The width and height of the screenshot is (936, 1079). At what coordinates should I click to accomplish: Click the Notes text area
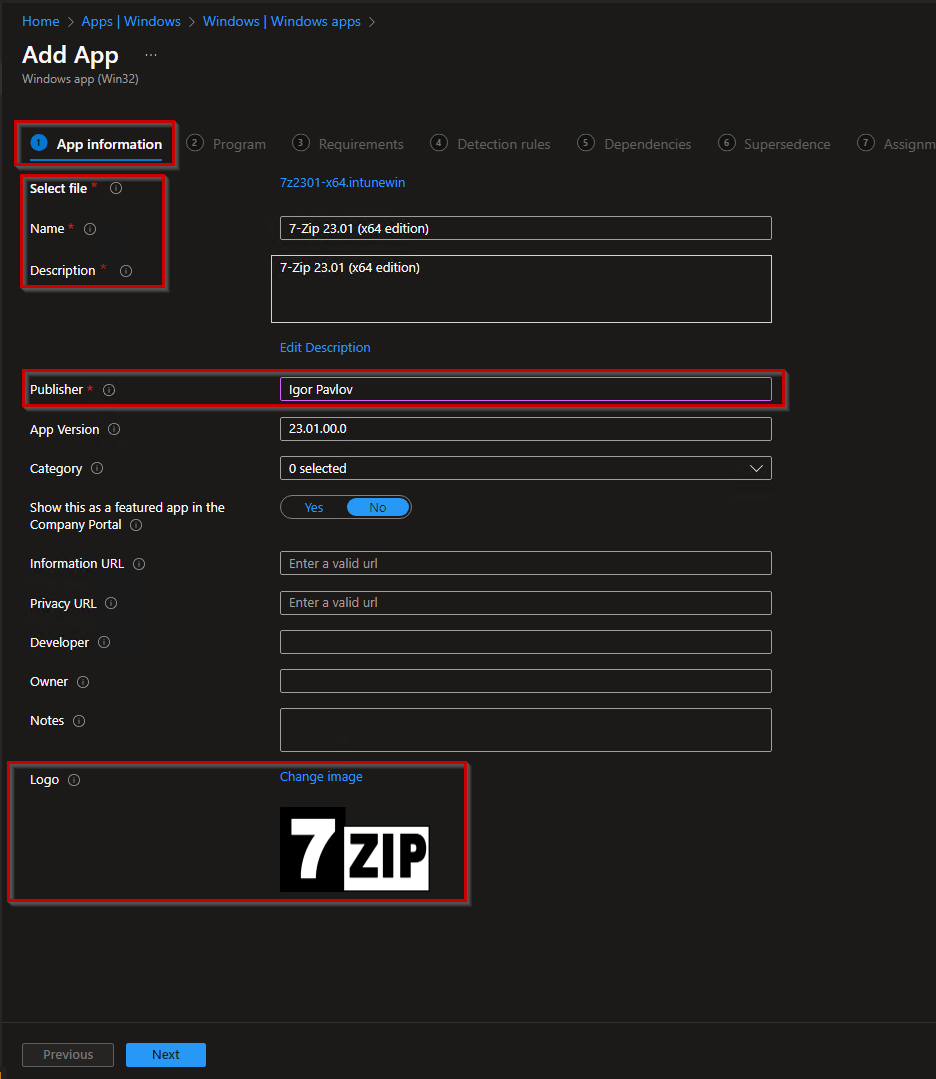point(526,730)
